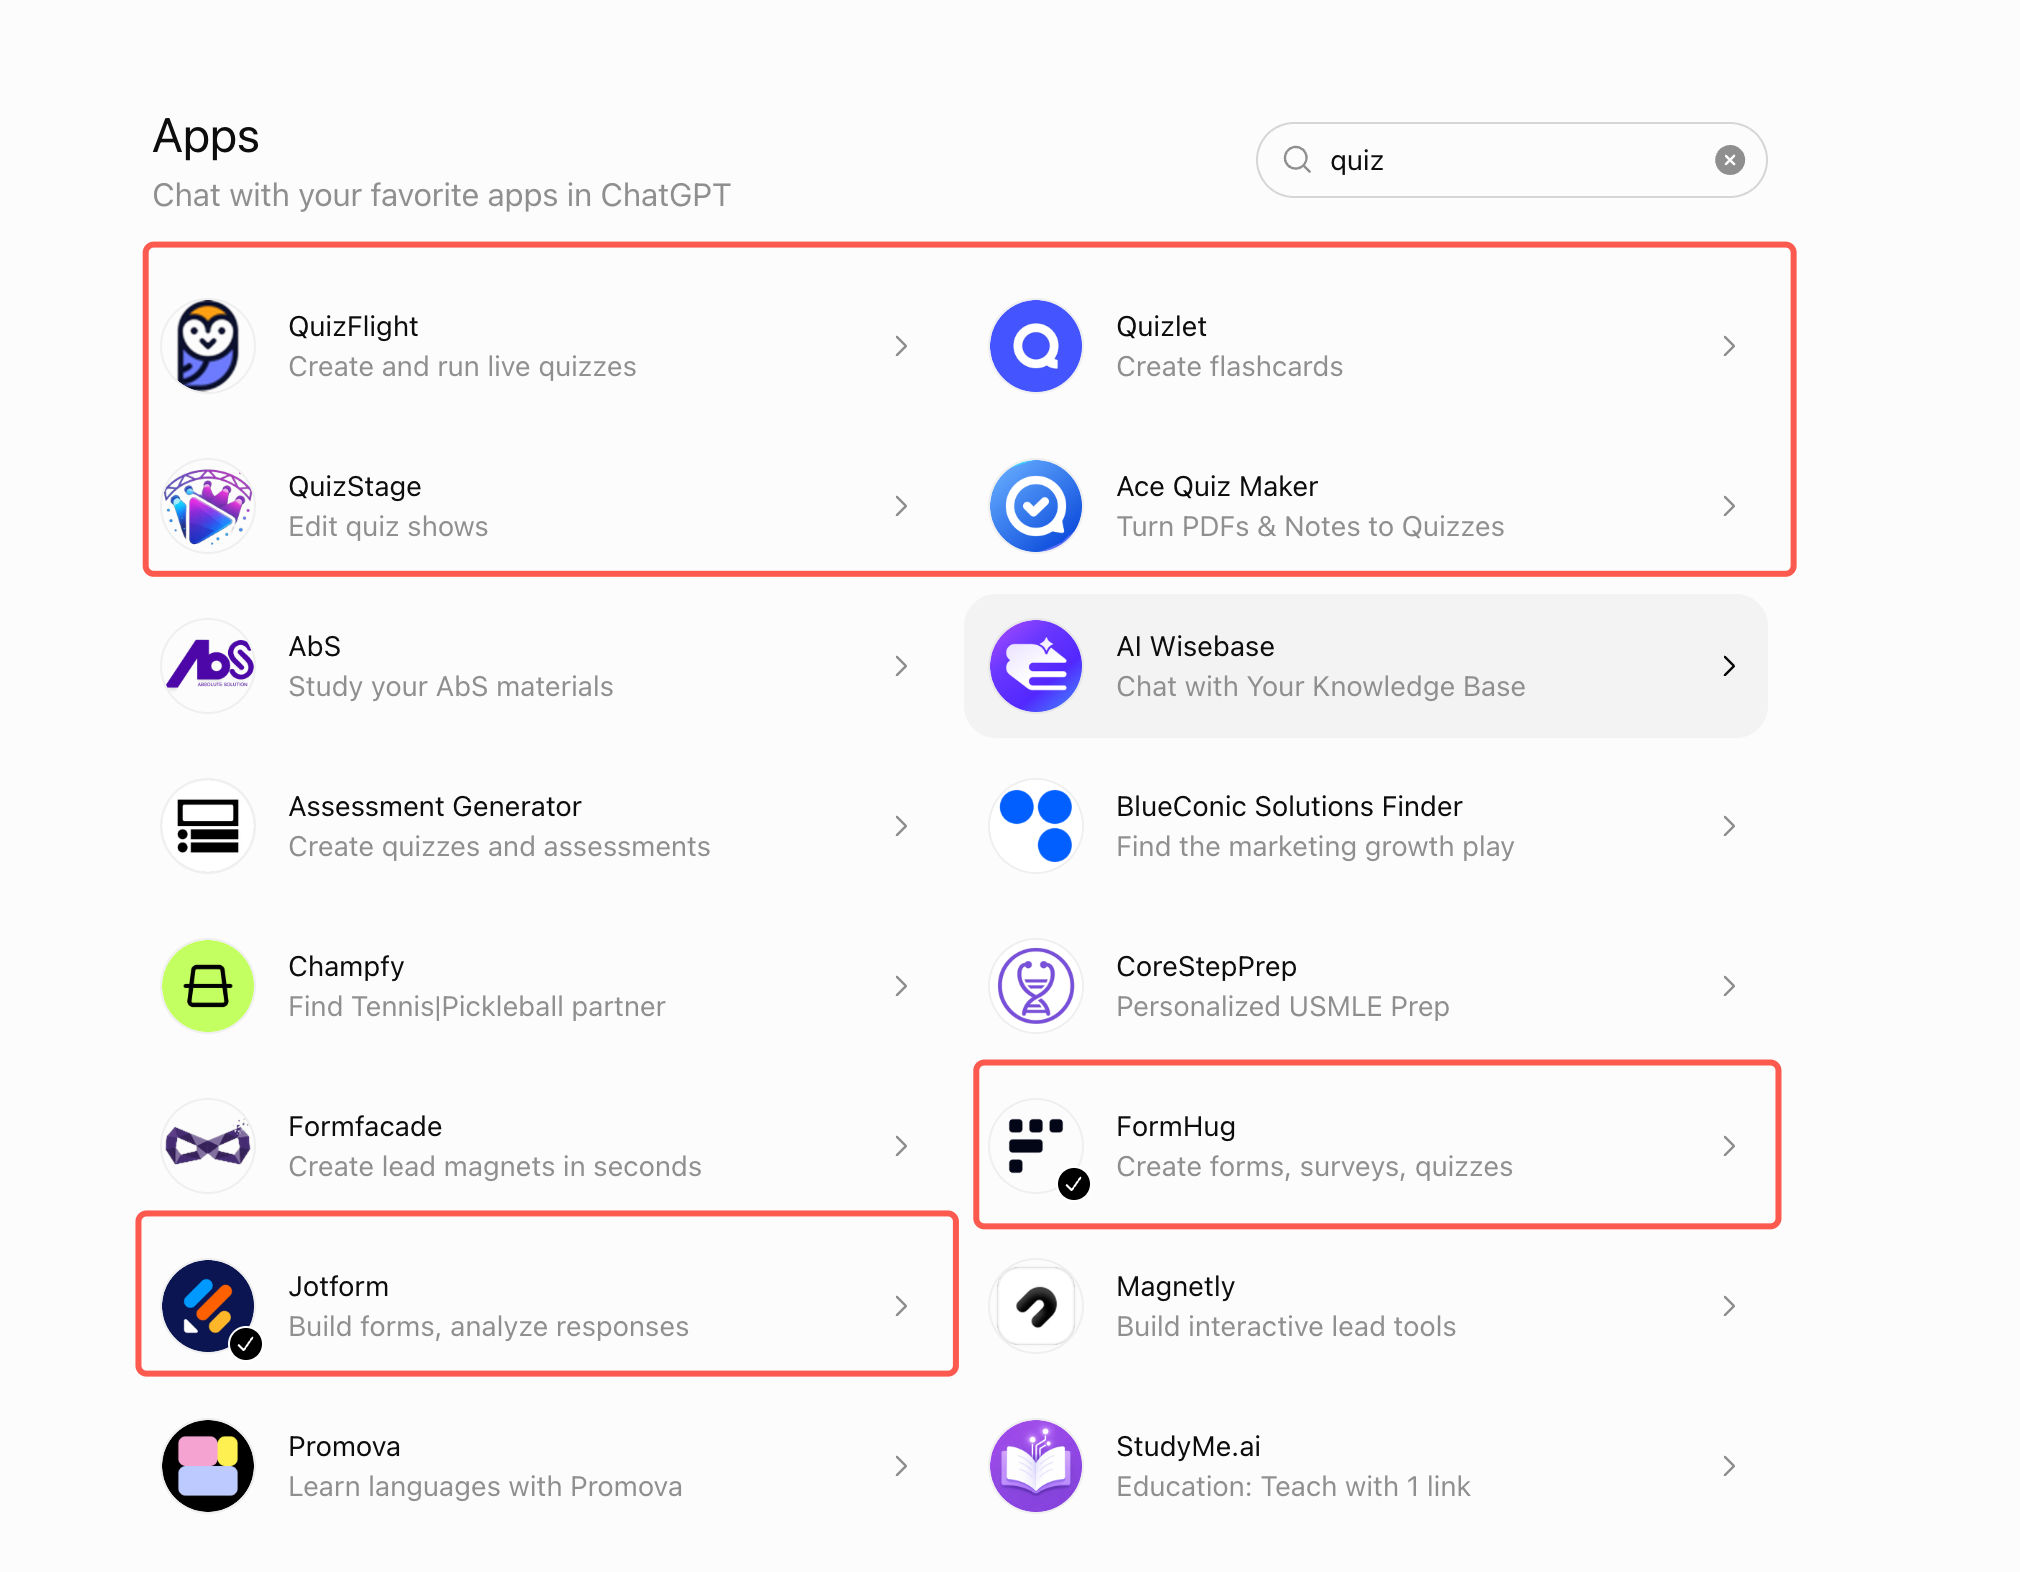
Task: Click Assessment Generator chevron arrow
Action: pos(901,826)
